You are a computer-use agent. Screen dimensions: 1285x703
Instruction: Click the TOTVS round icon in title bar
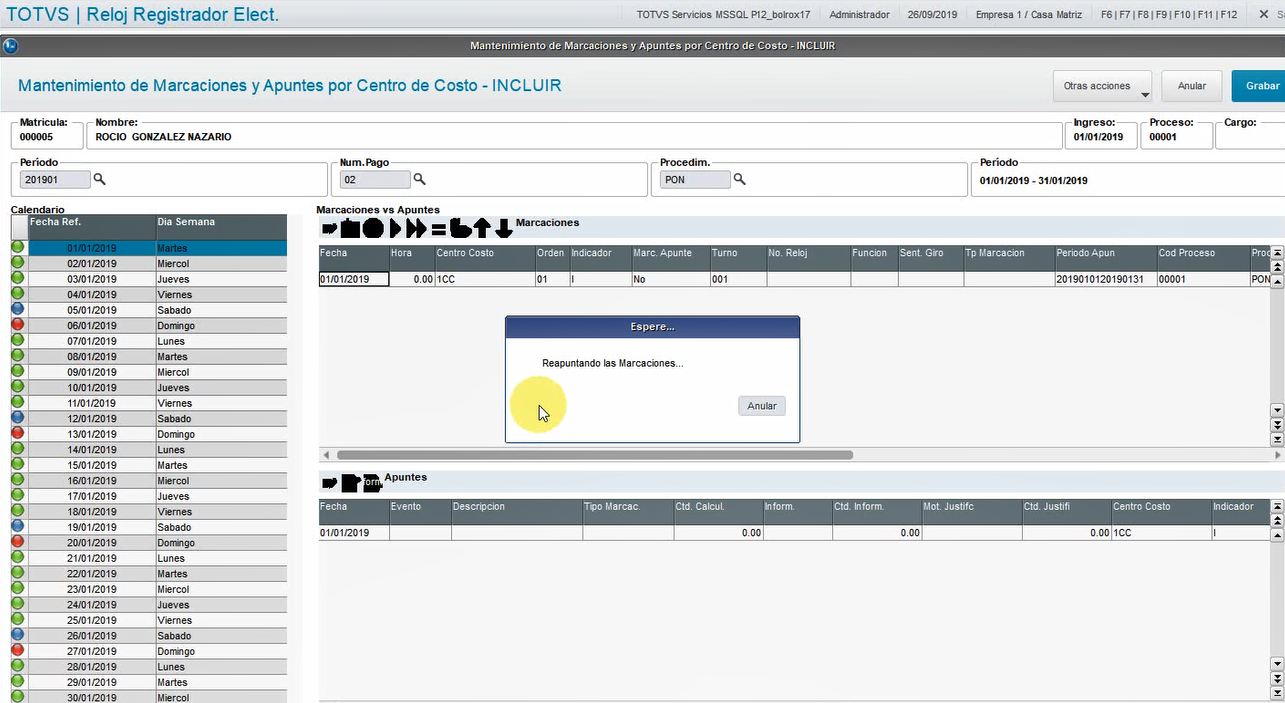coord(10,46)
